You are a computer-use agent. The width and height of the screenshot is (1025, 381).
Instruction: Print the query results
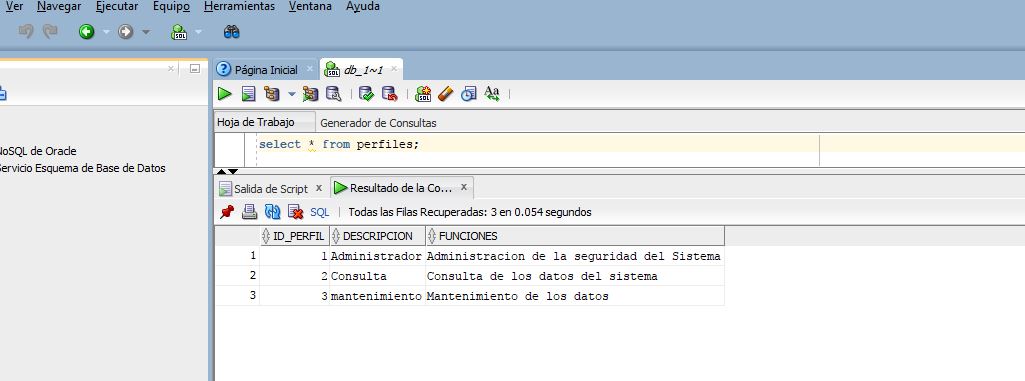250,212
